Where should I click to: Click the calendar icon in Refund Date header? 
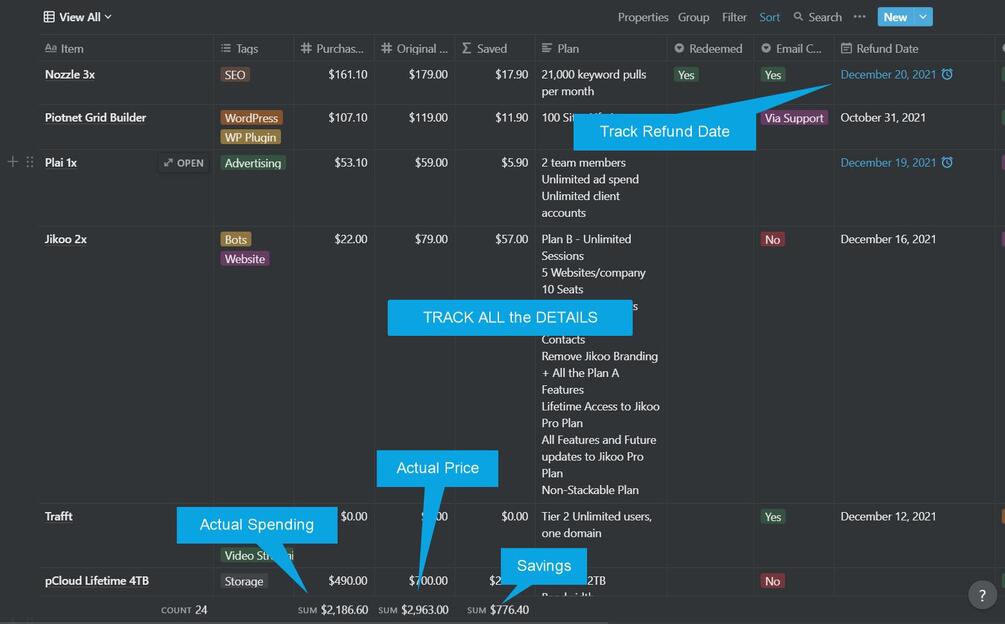point(846,49)
